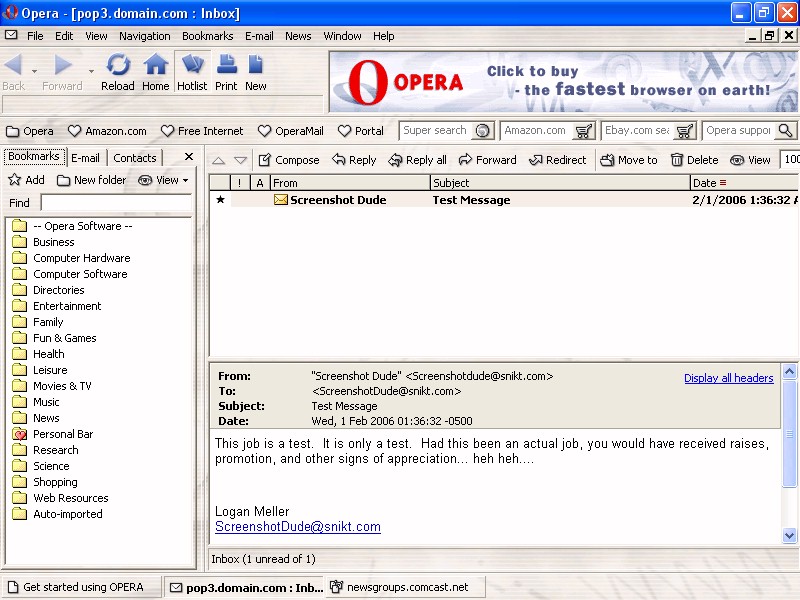Select the Bookmarks hotlist tab
The image size is (800, 600).
tap(34, 157)
